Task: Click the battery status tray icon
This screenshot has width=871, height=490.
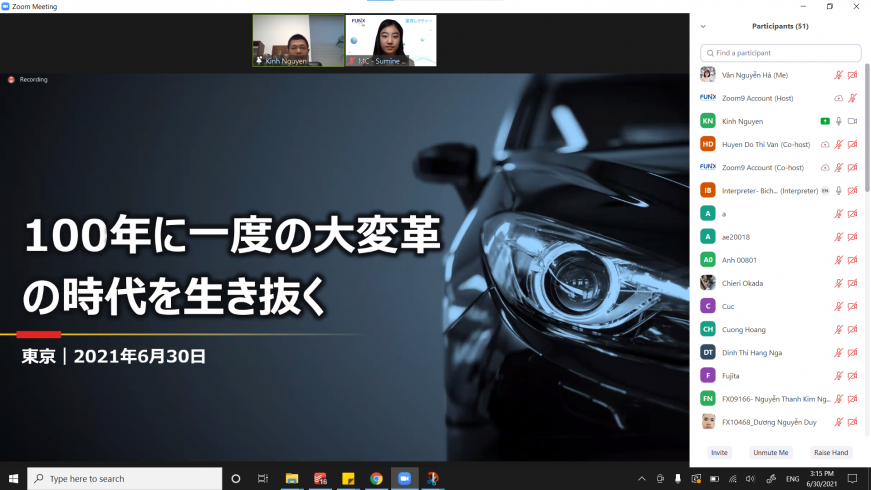Action: tap(714, 478)
